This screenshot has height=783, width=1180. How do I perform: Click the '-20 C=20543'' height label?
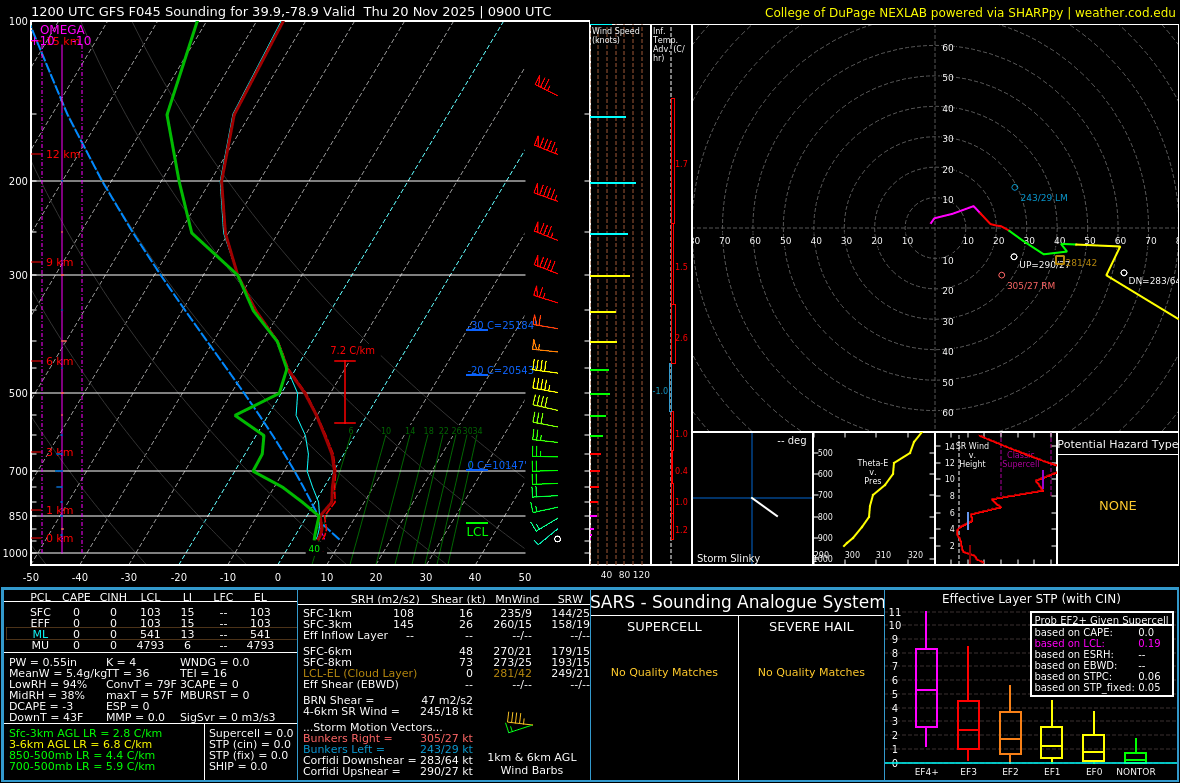pyautogui.click(x=500, y=370)
